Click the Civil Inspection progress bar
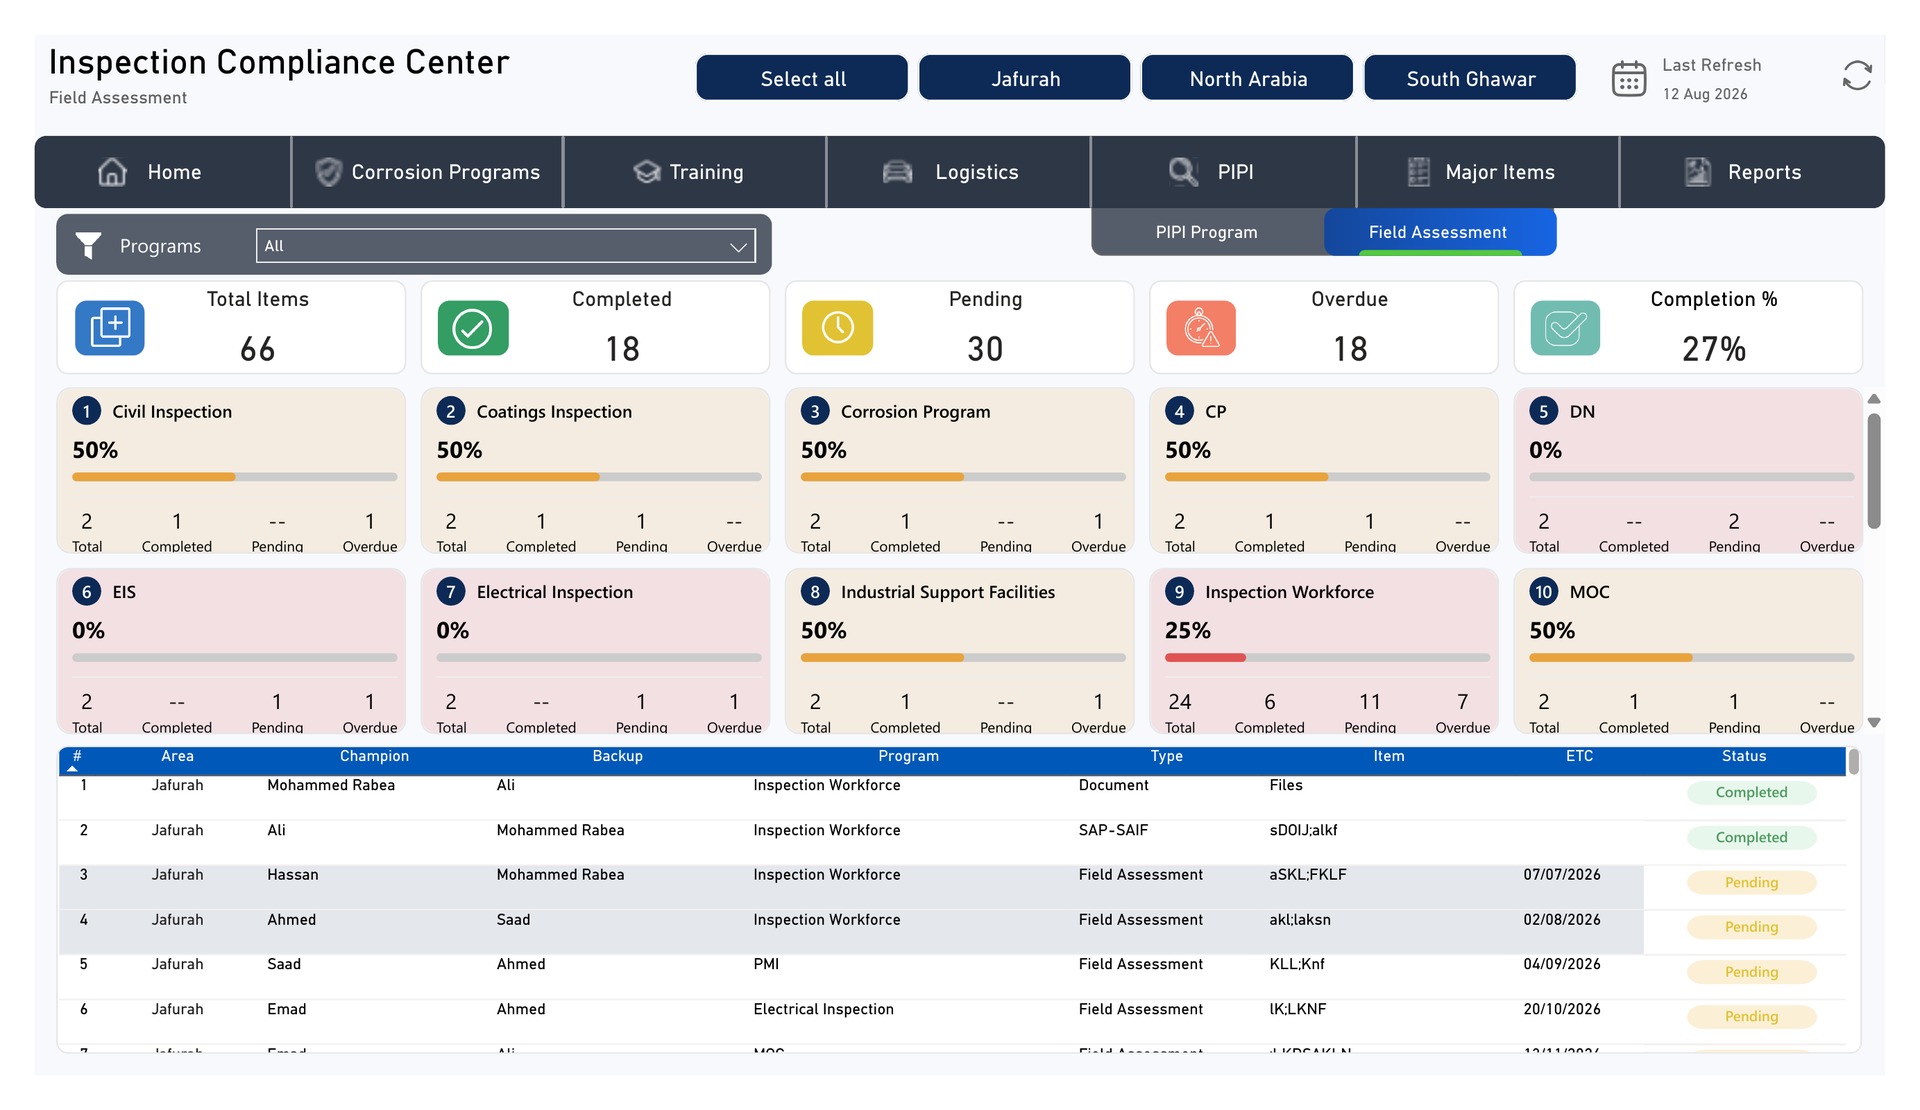 (235, 477)
